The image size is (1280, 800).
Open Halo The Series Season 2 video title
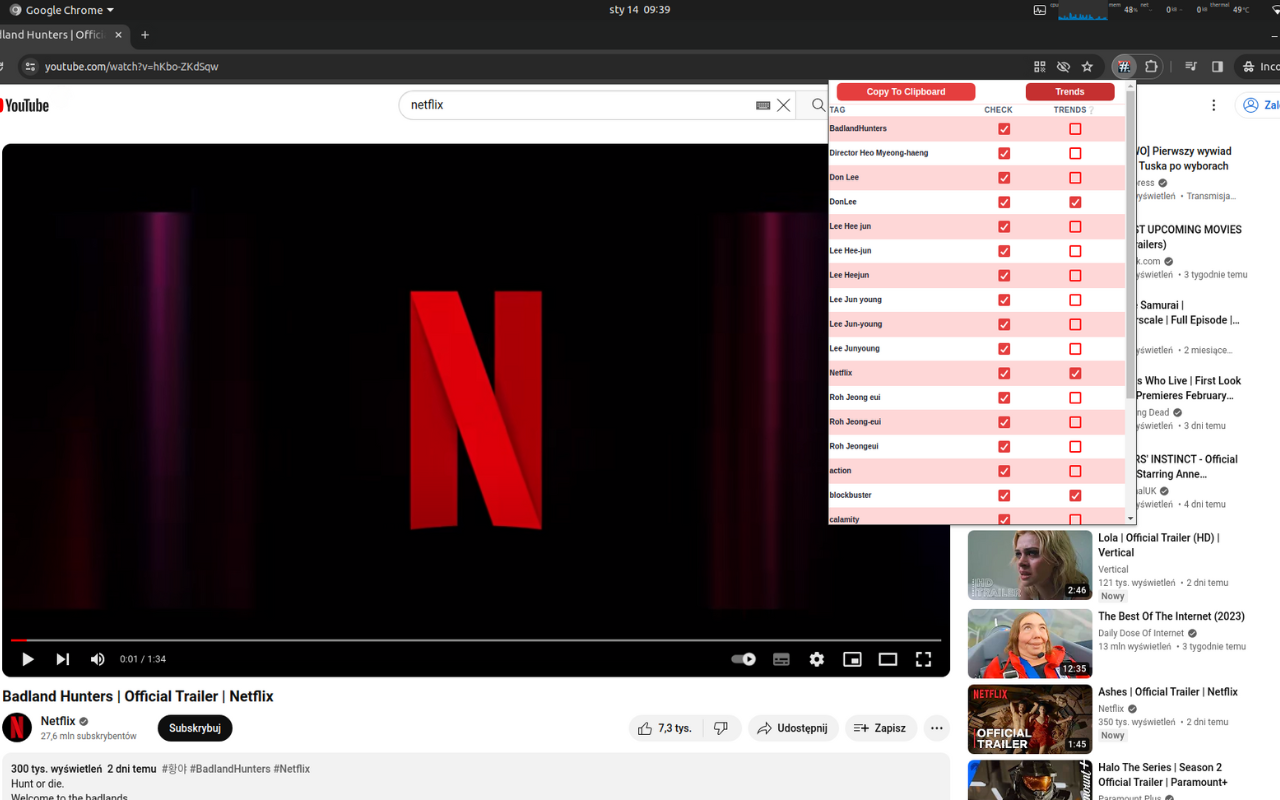point(1162,775)
